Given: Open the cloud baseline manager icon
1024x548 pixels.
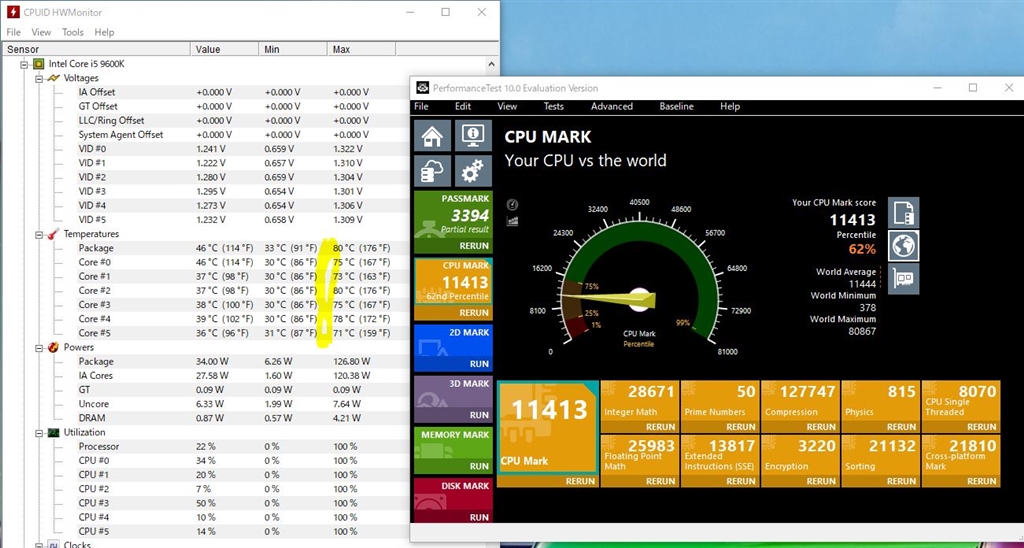Looking at the screenshot, I should tap(432, 172).
